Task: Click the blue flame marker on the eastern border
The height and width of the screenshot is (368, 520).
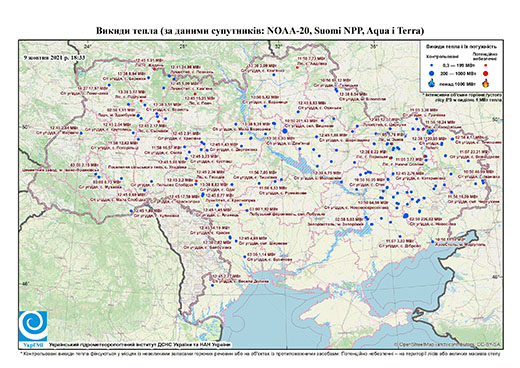Action: point(430,132)
